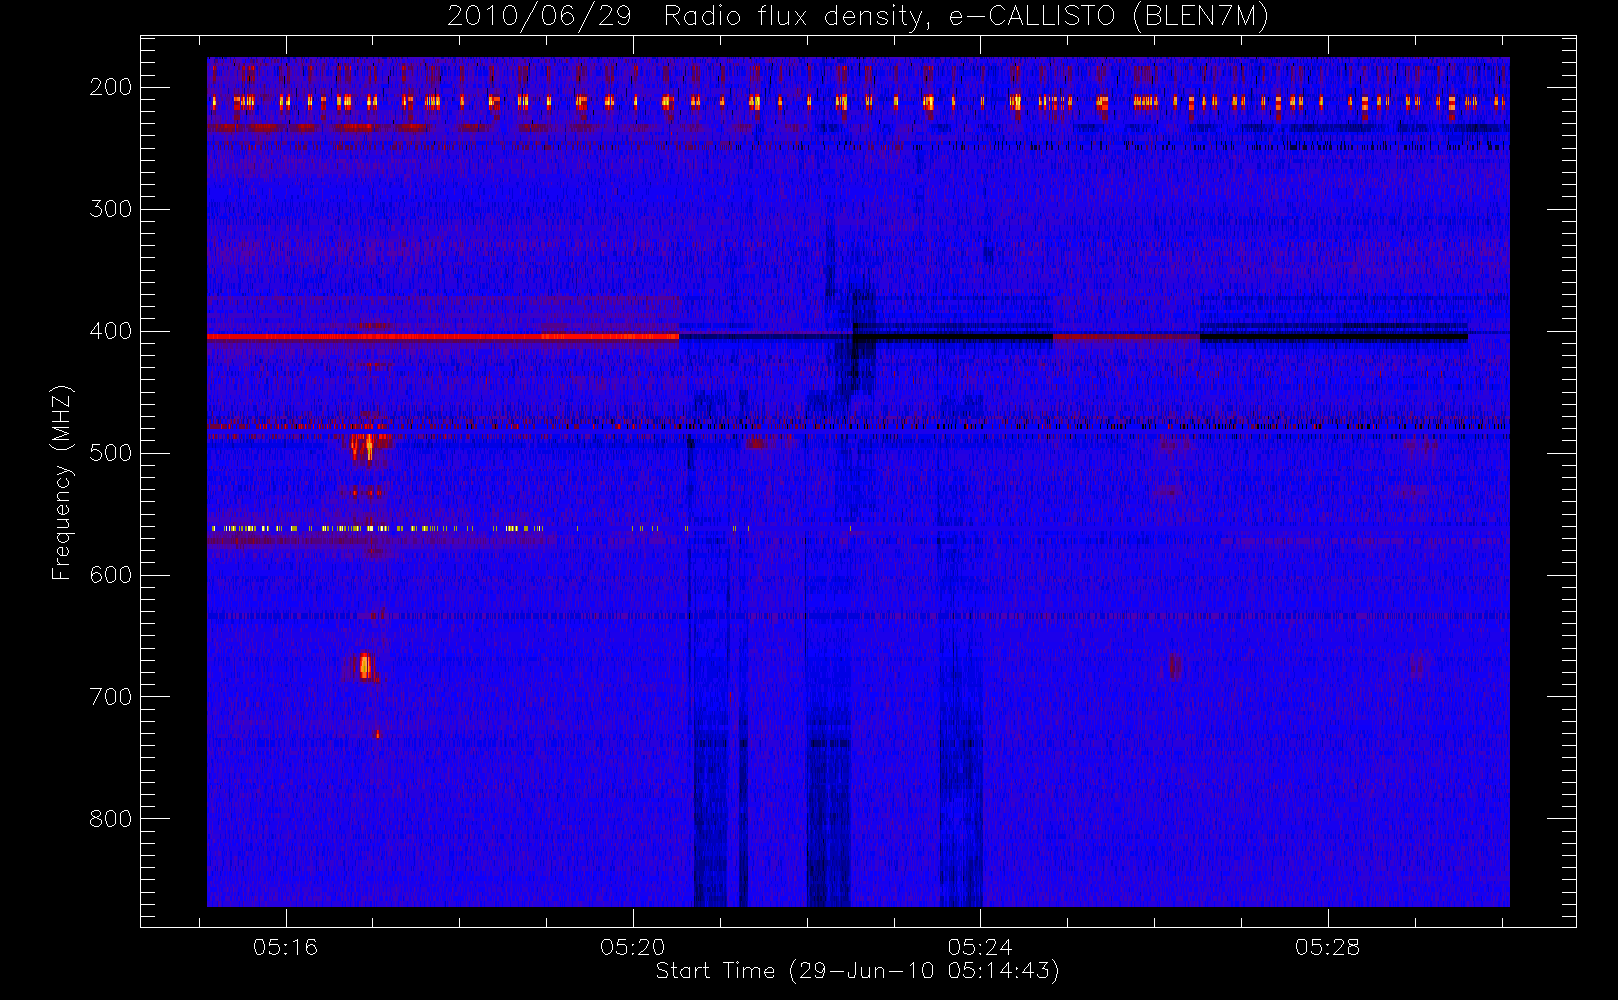
Task: Click the 05:24 time tick label
Action: [x=980, y=947]
